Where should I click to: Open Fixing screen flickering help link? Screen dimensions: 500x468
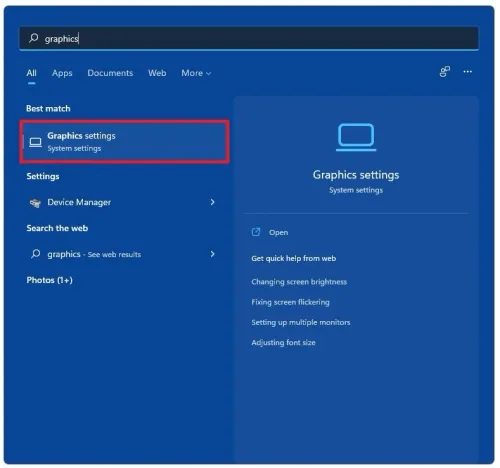point(290,302)
